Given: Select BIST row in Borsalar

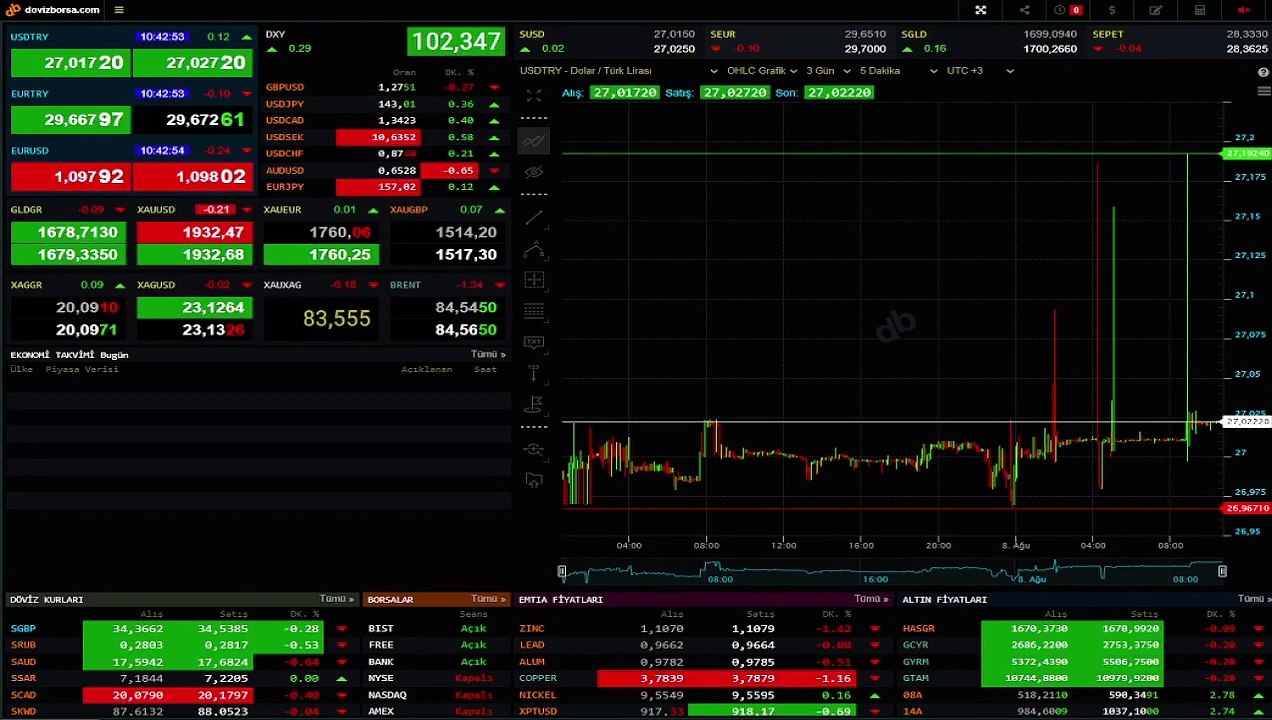Looking at the screenshot, I should (436, 629).
